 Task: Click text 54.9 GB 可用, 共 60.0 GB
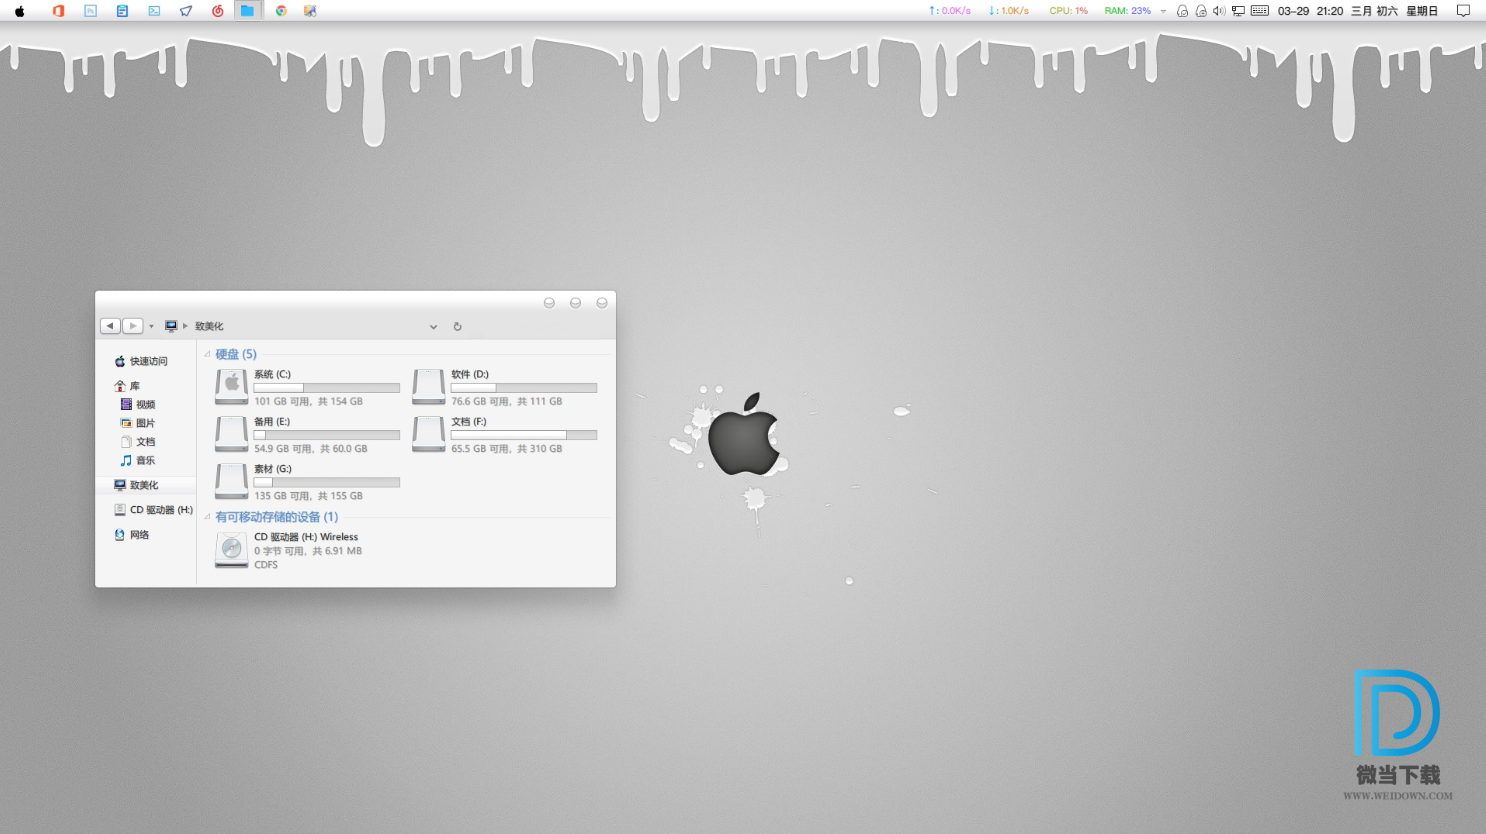[x=310, y=449]
